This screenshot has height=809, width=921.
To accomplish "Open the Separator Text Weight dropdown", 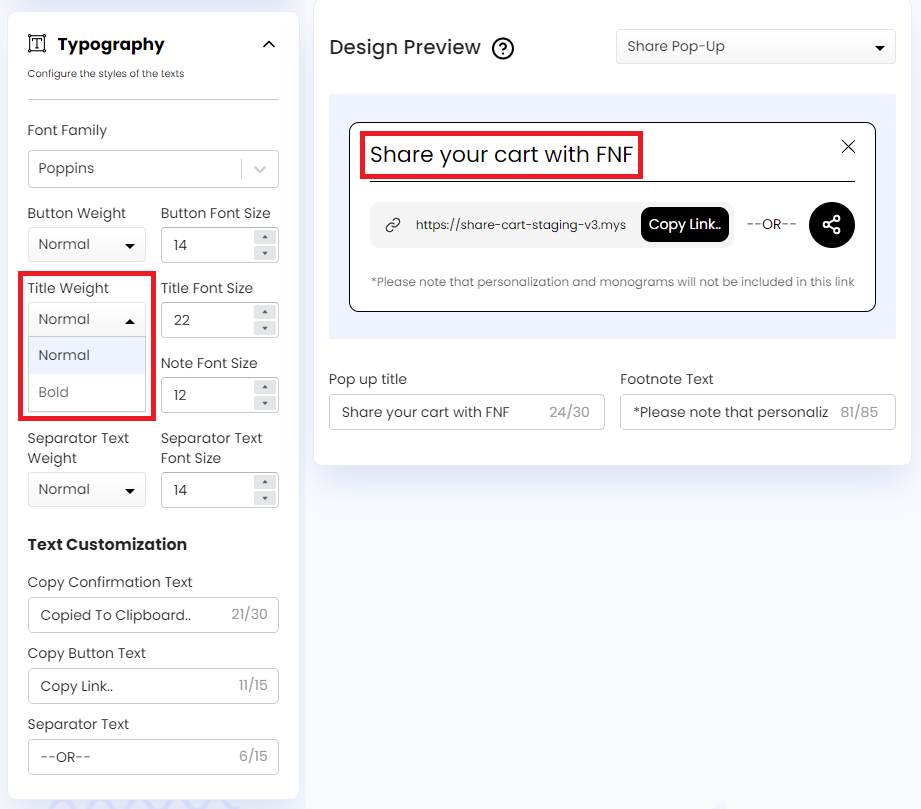I will coord(87,490).
